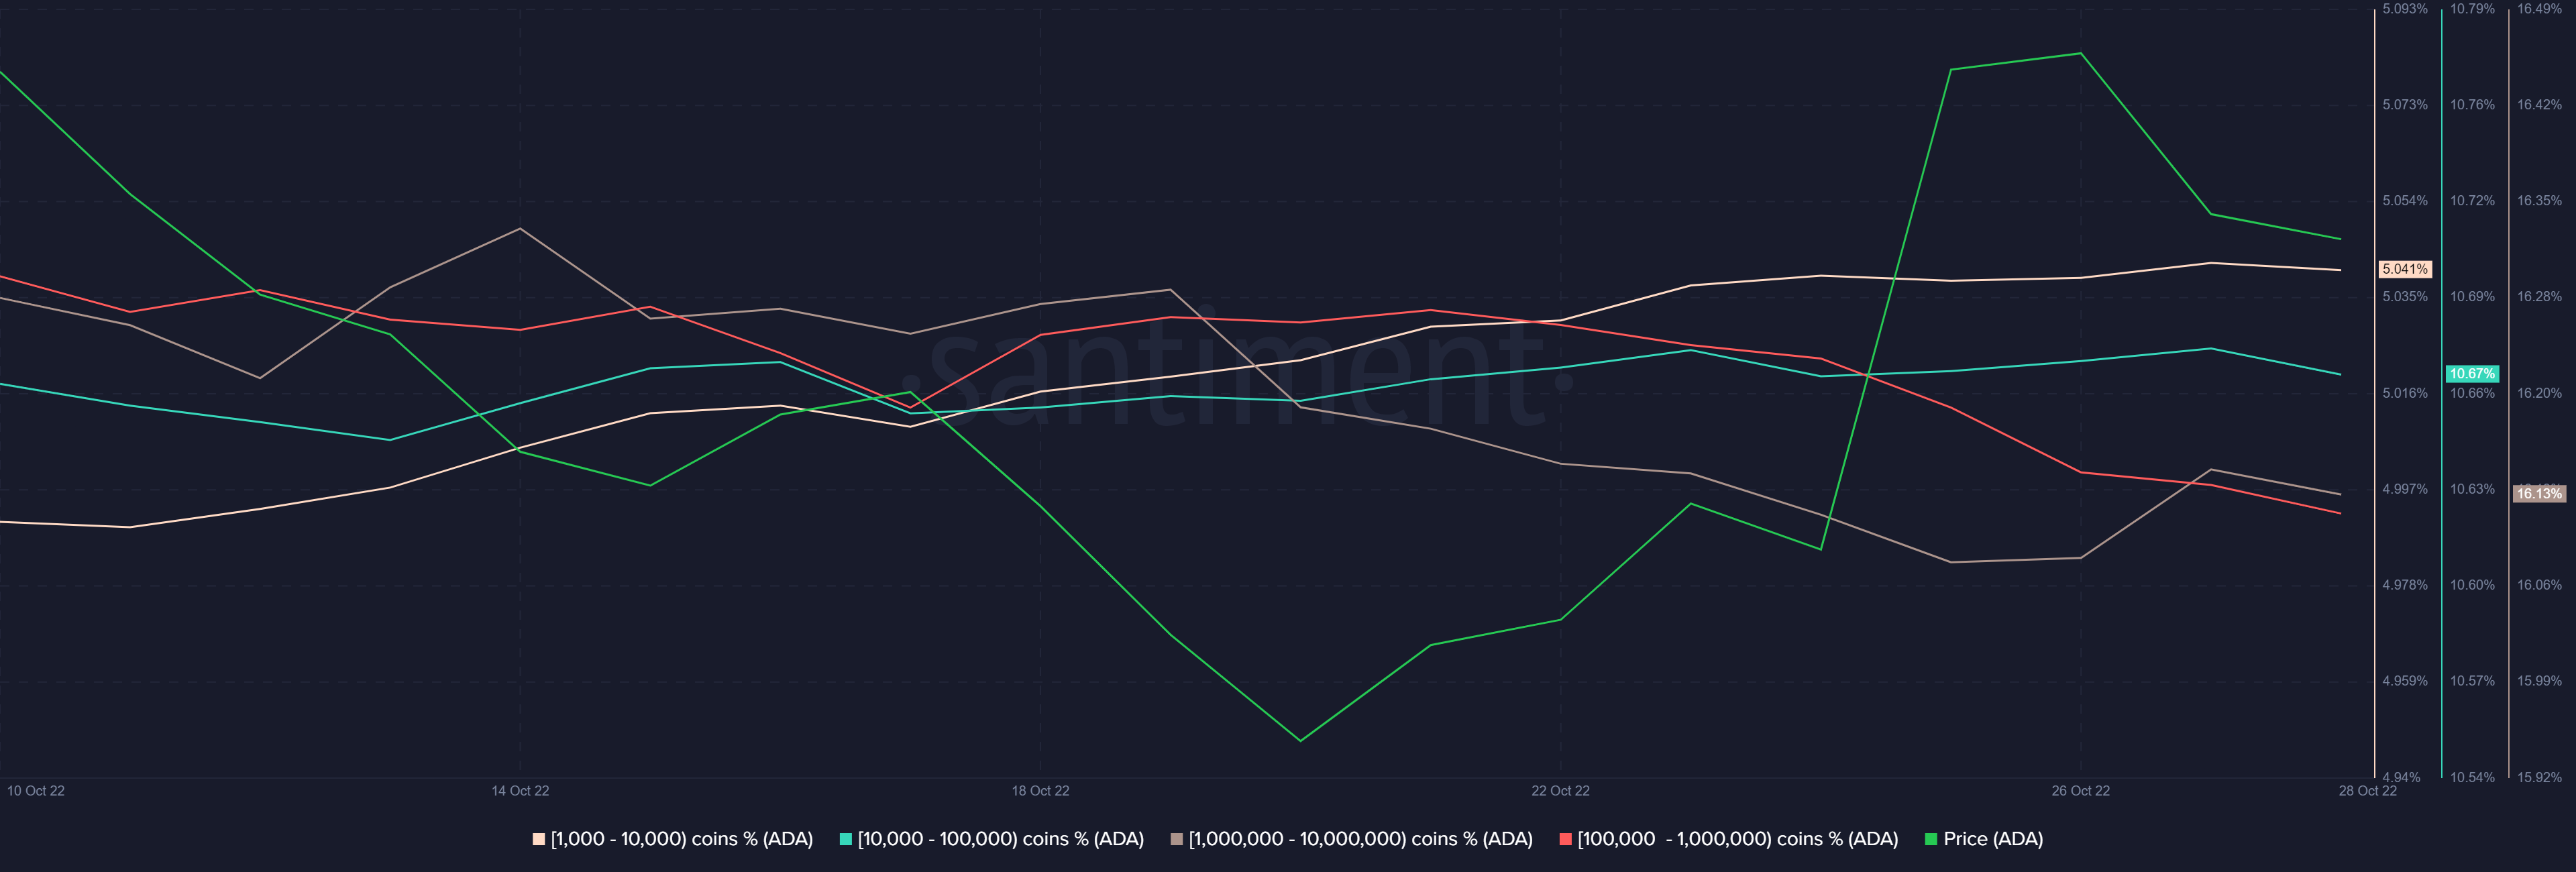Select the 10 Oct 22 date label
This screenshot has width=2576, height=872.
(x=36, y=791)
